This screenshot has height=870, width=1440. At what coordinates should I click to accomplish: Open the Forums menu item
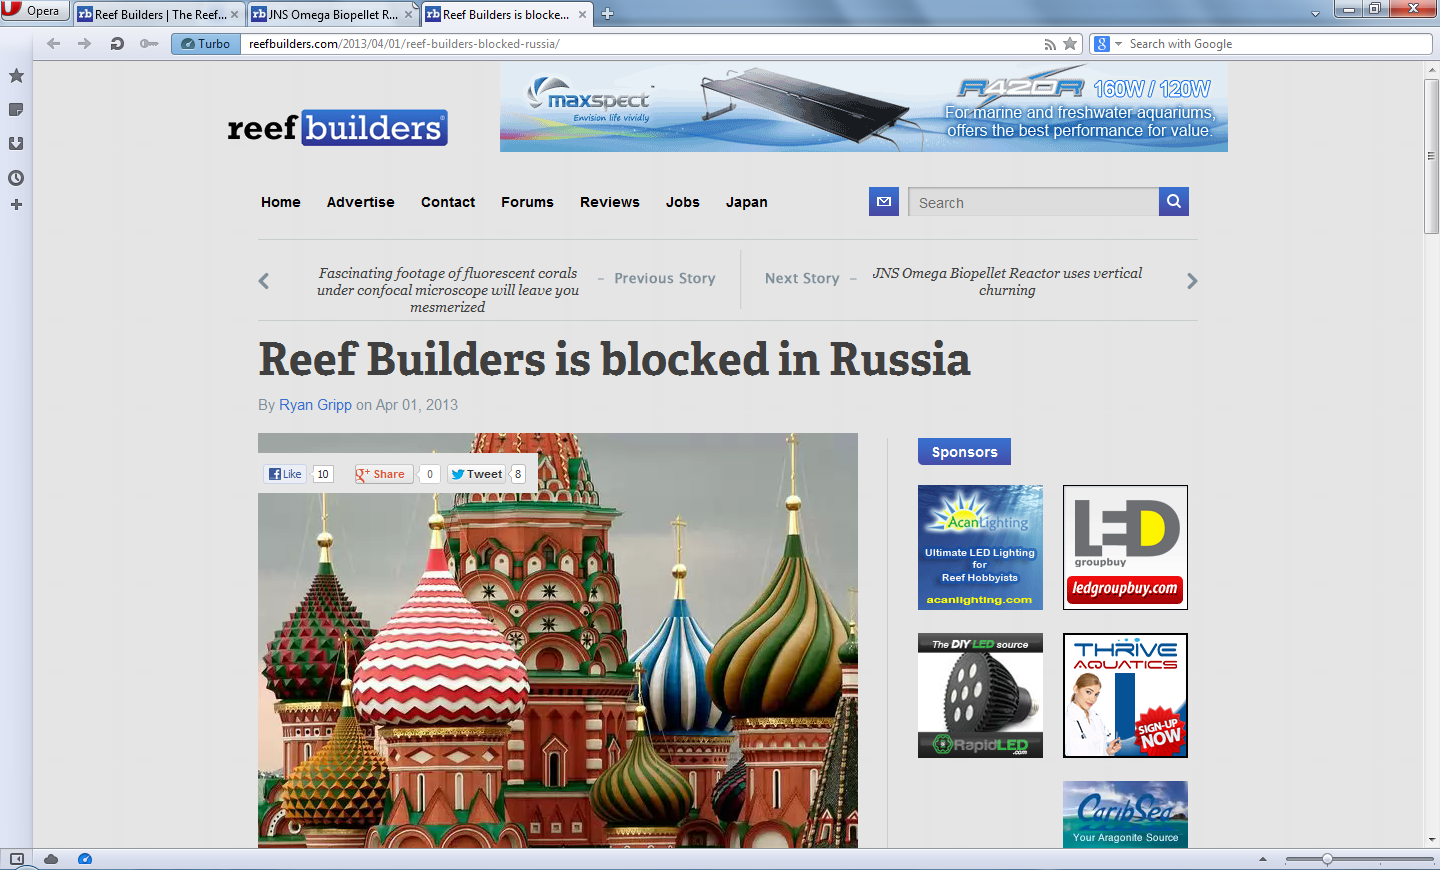(527, 202)
